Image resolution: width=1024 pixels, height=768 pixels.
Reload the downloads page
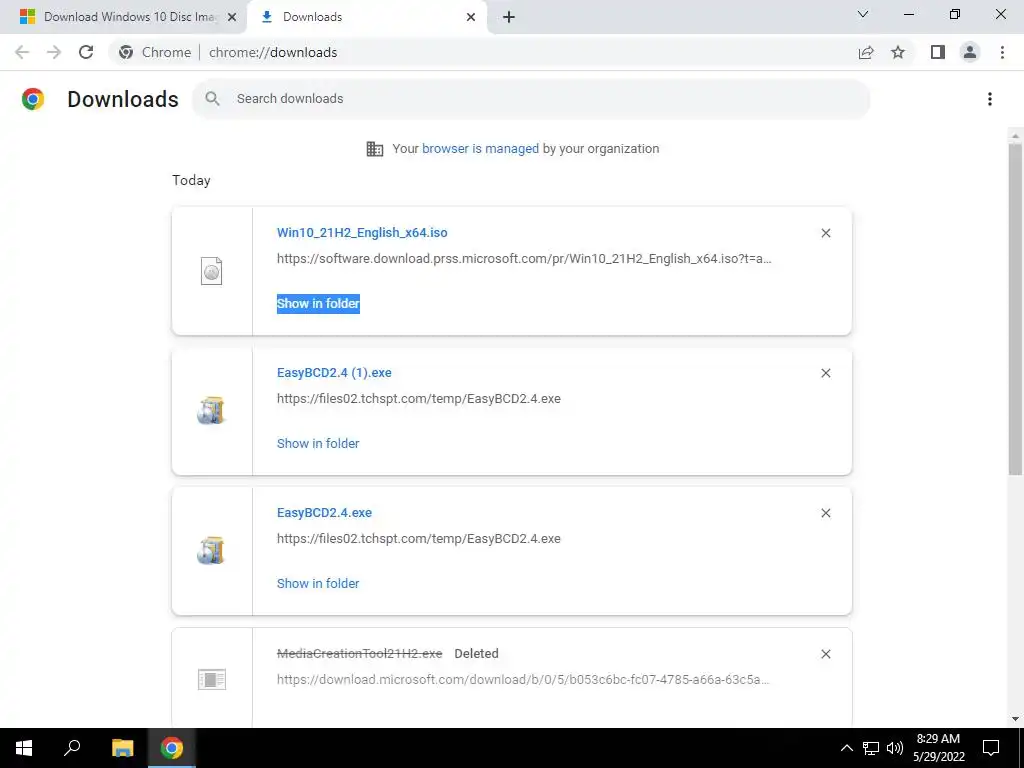pyautogui.click(x=86, y=52)
